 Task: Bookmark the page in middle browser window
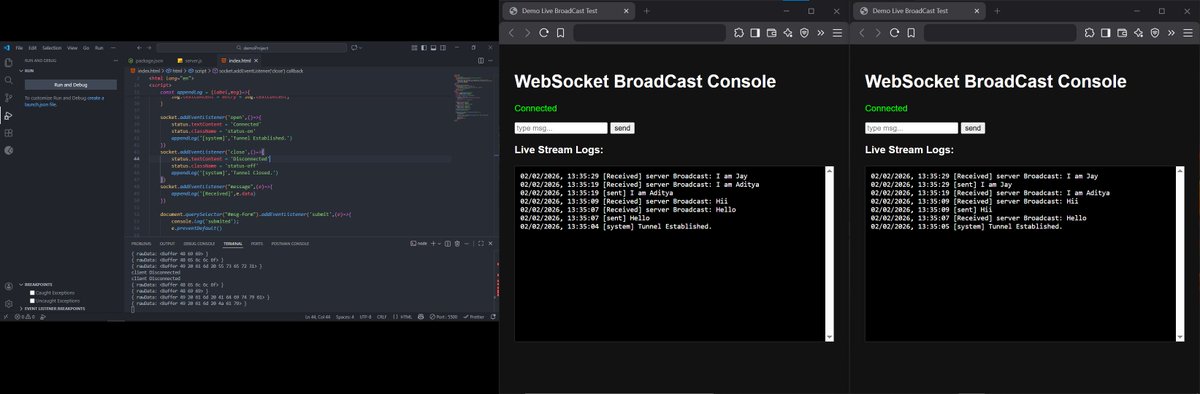pyautogui.click(x=560, y=33)
